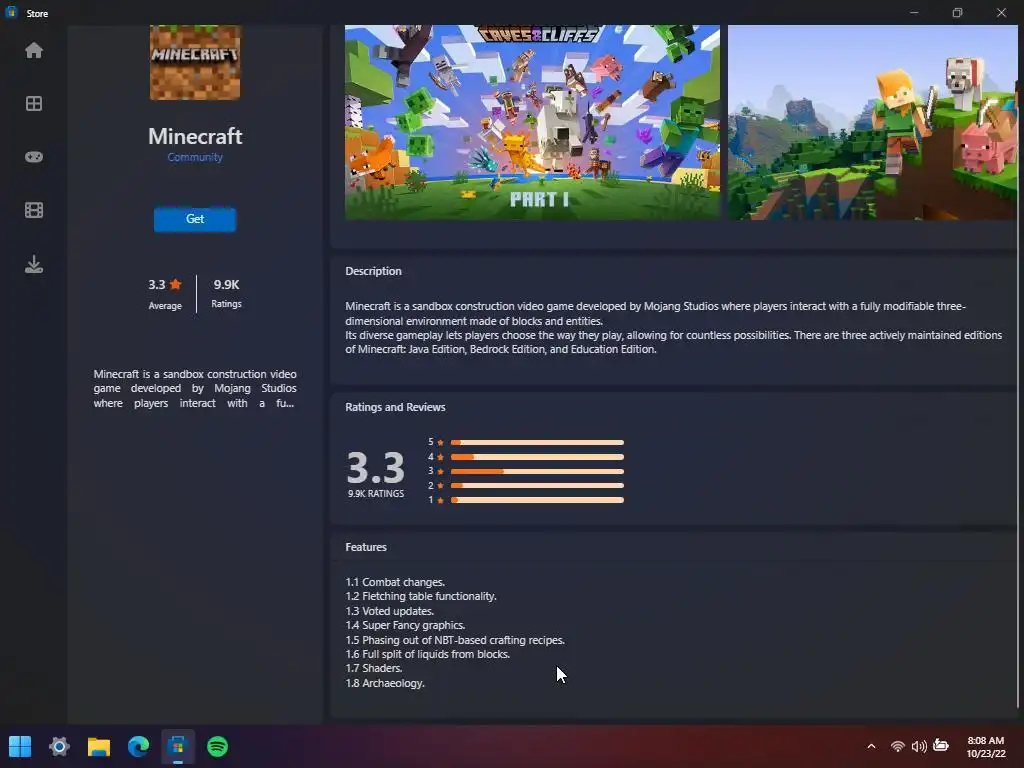Image resolution: width=1024 pixels, height=768 pixels.
Task: Click '1.3 Voted updates.' feature line
Action: (x=389, y=611)
